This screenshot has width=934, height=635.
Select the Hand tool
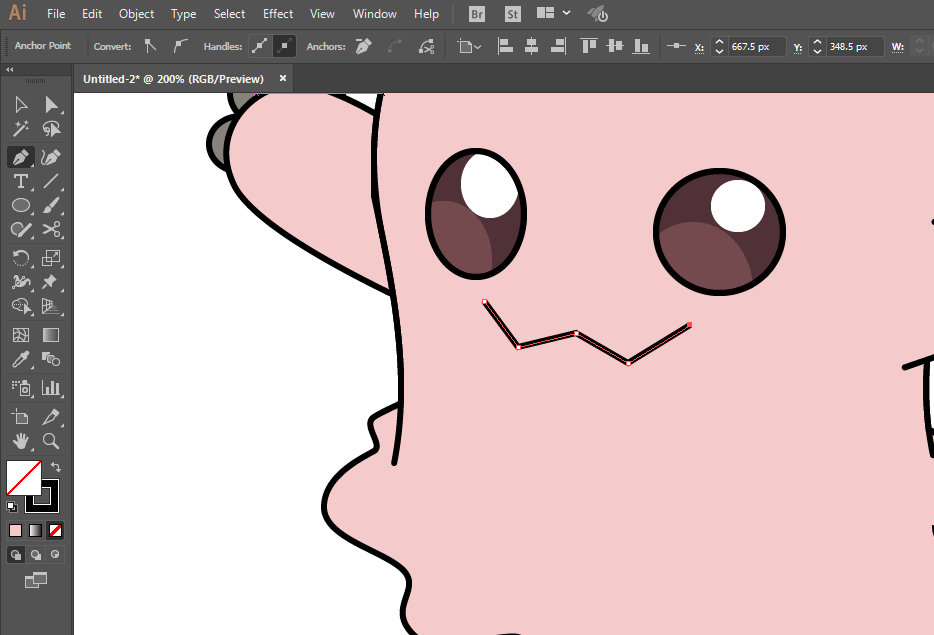pyautogui.click(x=21, y=441)
